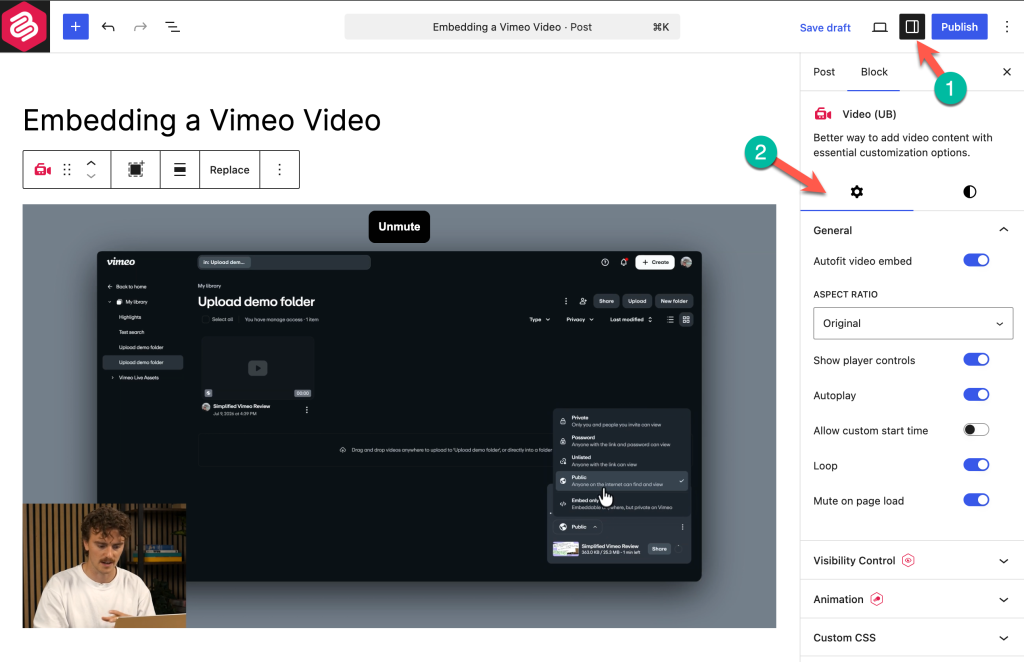Viewport: 1024px width, 662px height.
Task: Click the site logo in top corner
Action: (x=24, y=26)
